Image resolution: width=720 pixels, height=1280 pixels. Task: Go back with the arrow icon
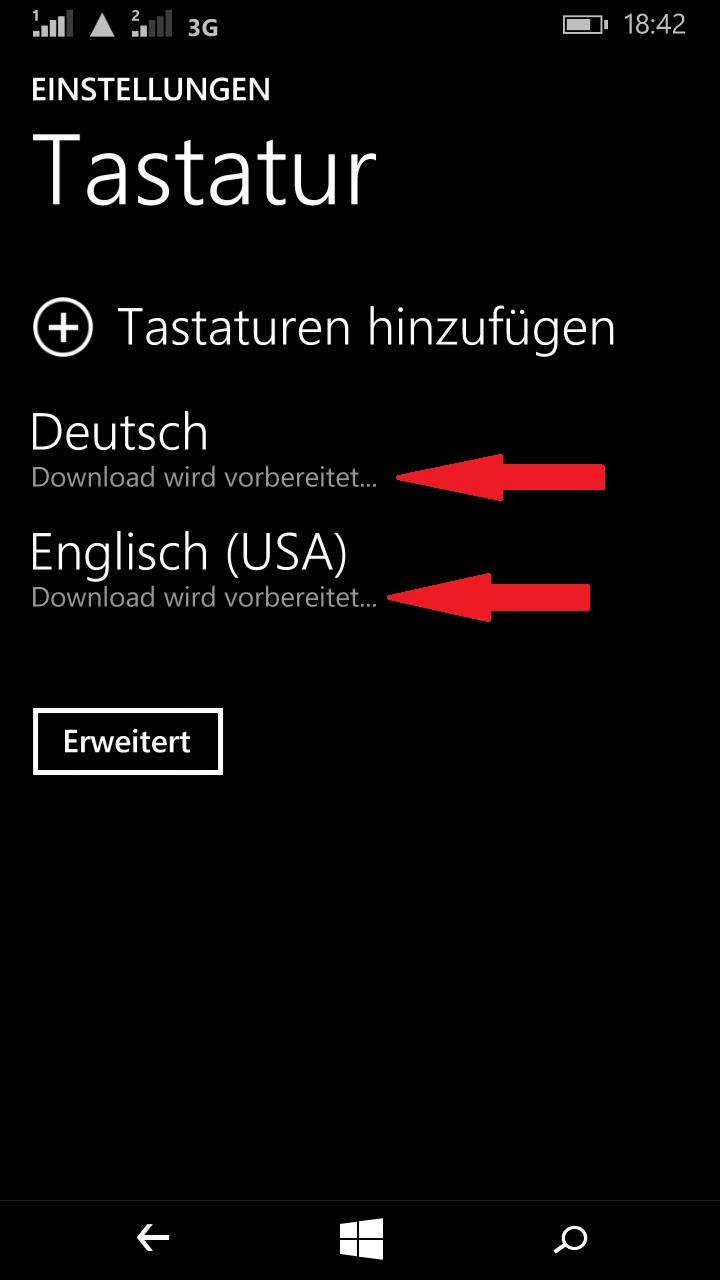pos(153,1240)
